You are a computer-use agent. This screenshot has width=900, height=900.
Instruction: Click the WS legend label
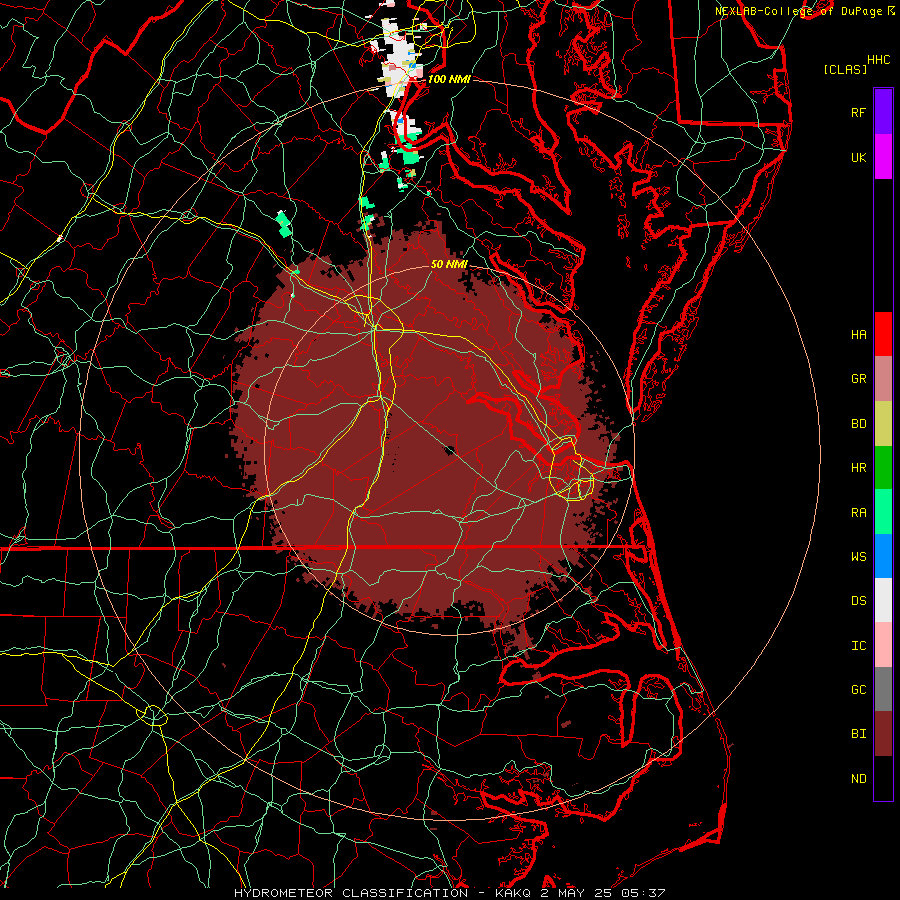[858, 557]
